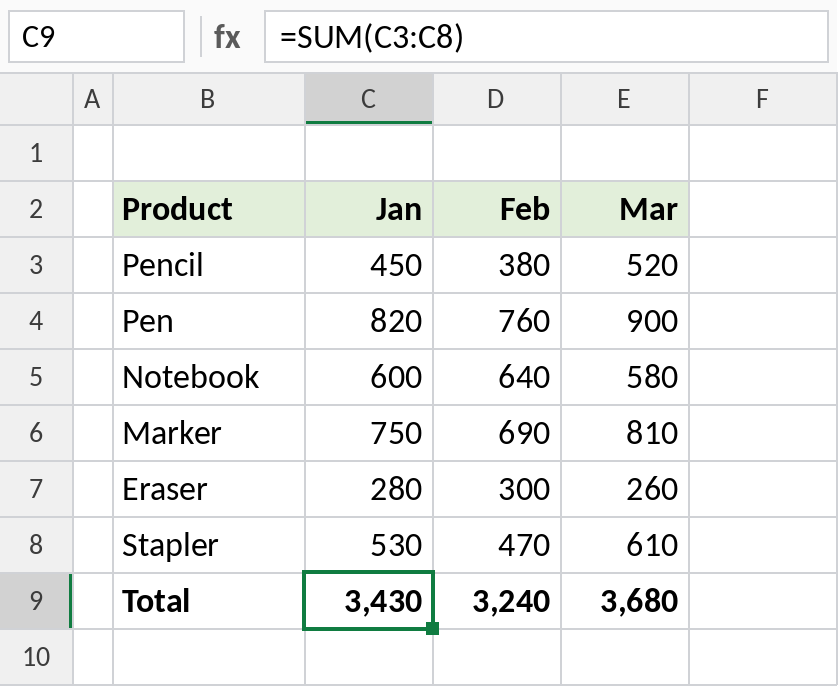
Task: Click Eraser's Jan value 280
Action: [369, 489]
